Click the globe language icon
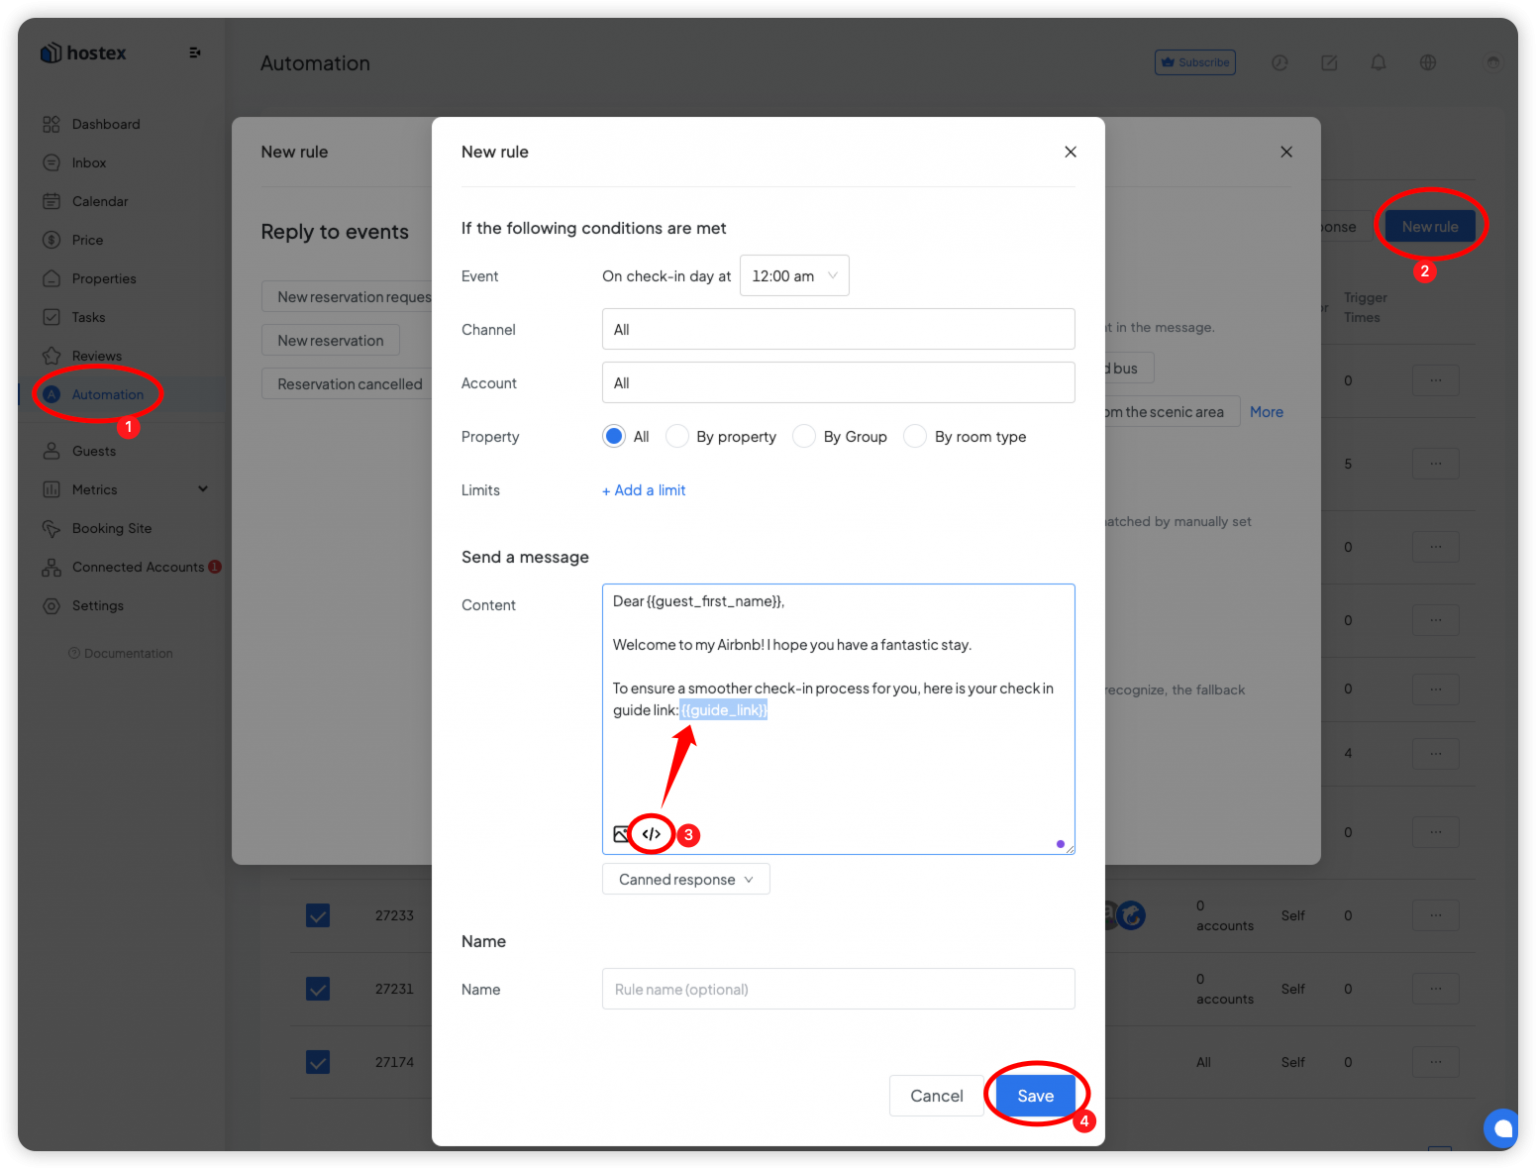 click(1428, 63)
